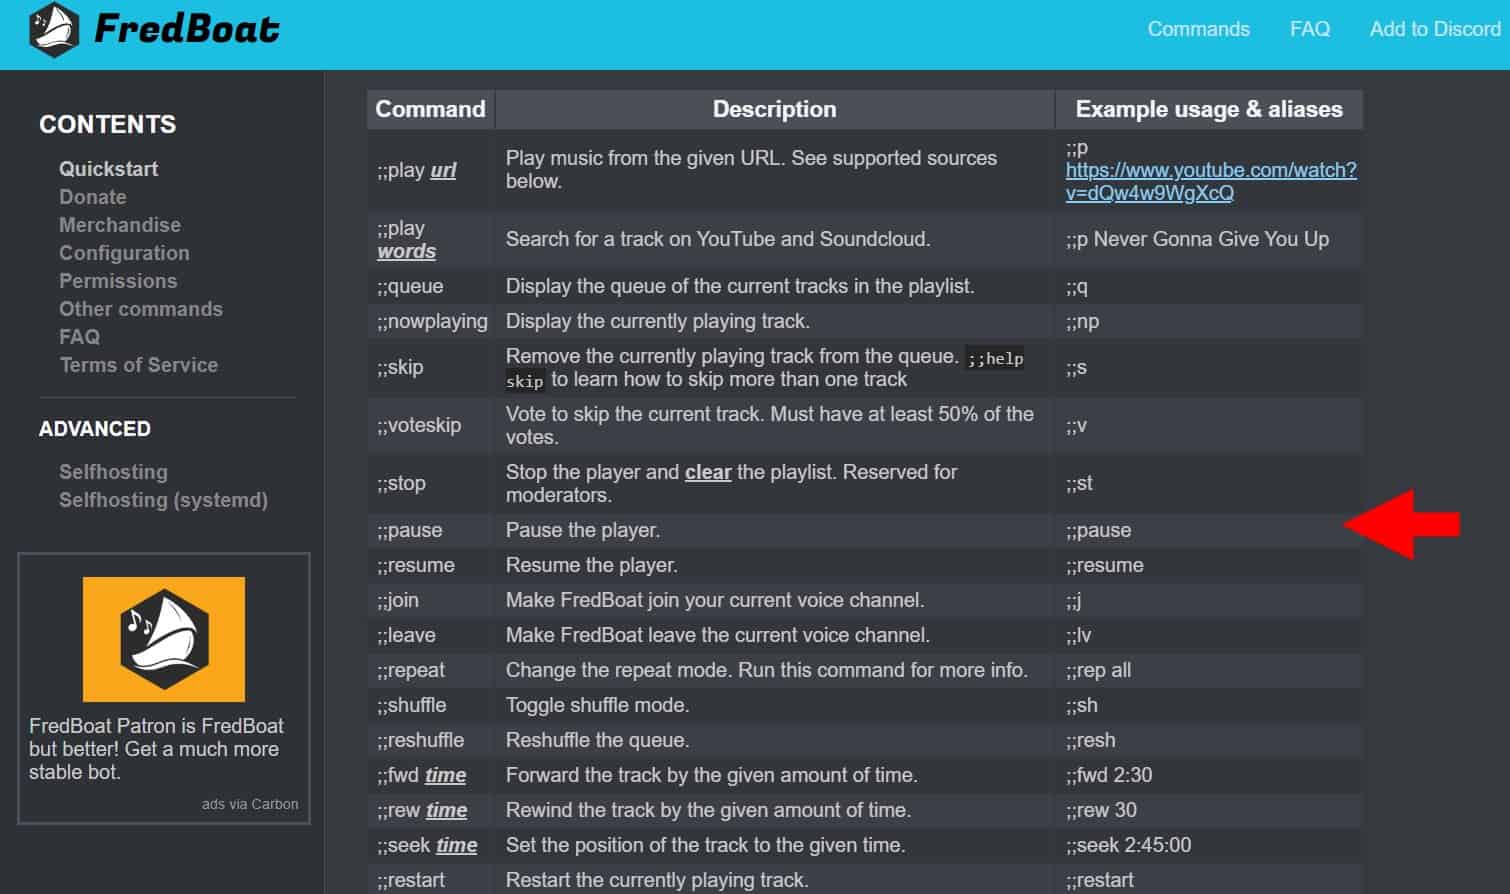
Task: Open the Merchandise sidebar link
Action: coord(120,225)
